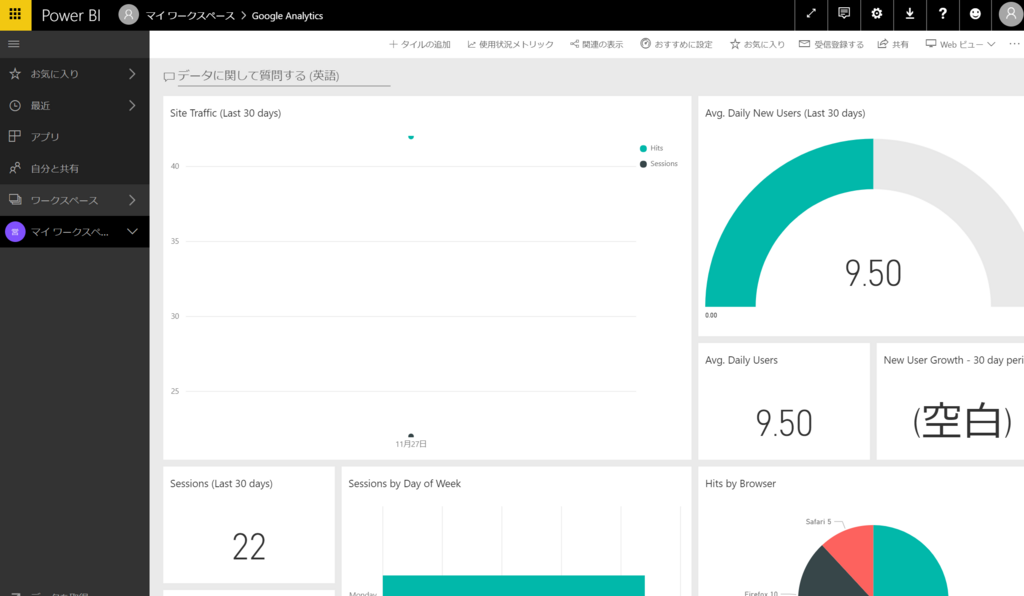The width and height of the screenshot is (1024, 596).
Task: Click the purple マイ ワークスペ... avatar icon
Action: [15, 231]
